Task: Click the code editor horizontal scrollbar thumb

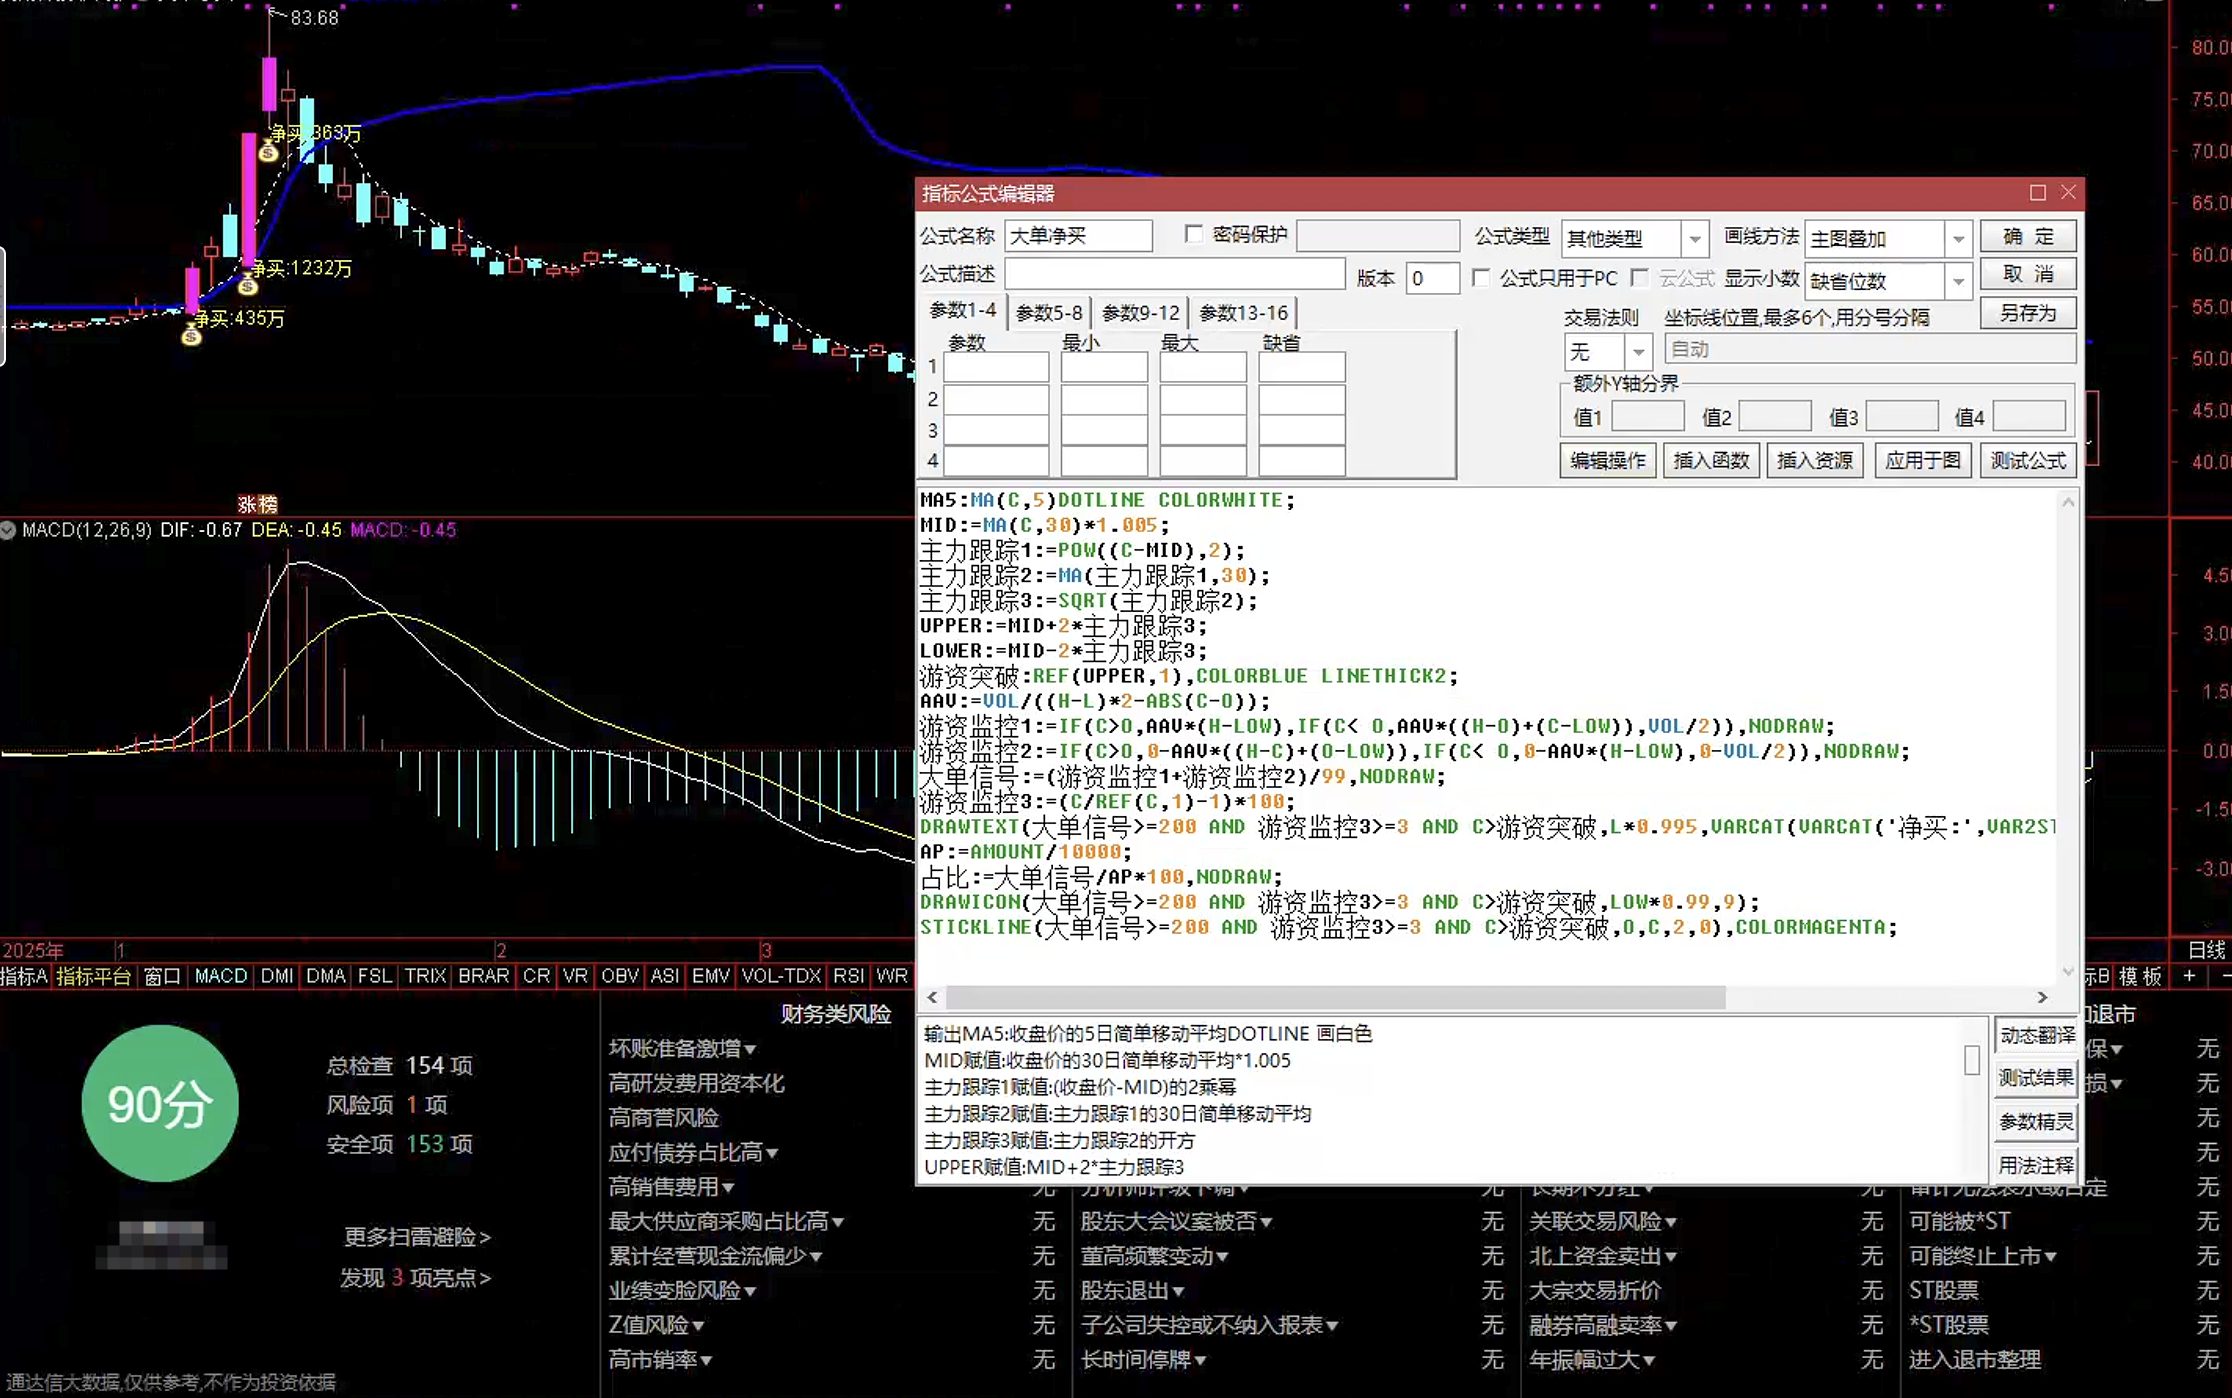Action: tap(1336, 997)
